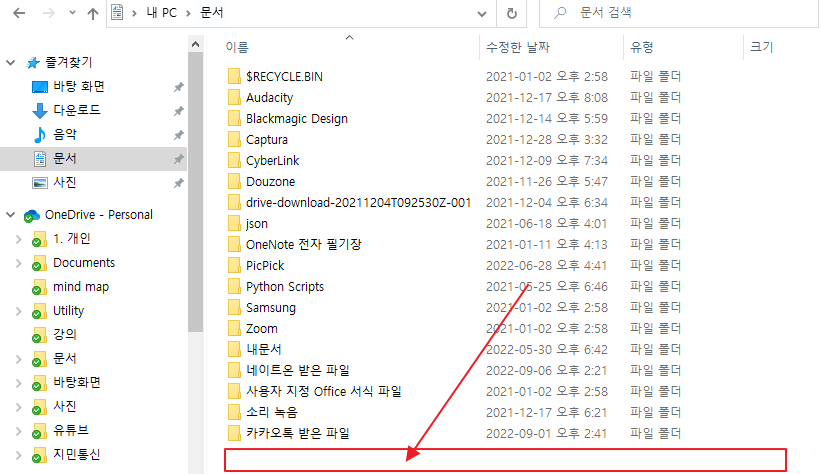Click 파일 폴더 type in Captura row
The width and height of the screenshot is (821, 474).
tap(655, 139)
